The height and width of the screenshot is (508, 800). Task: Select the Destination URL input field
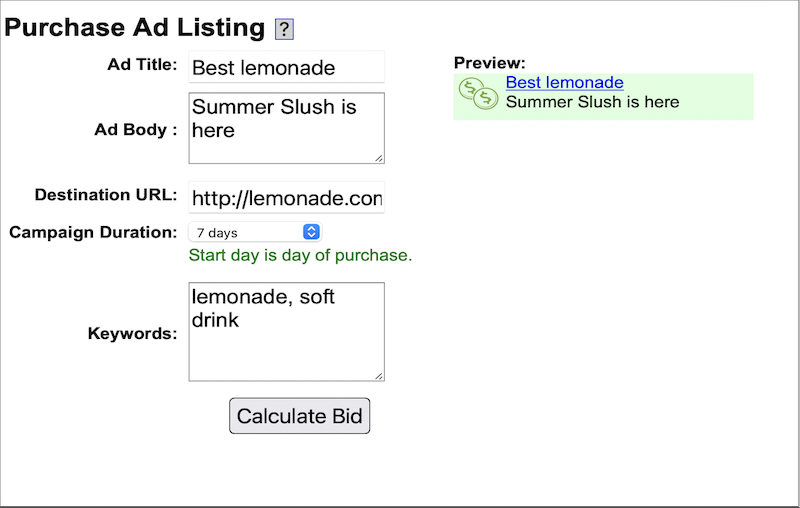point(286,197)
